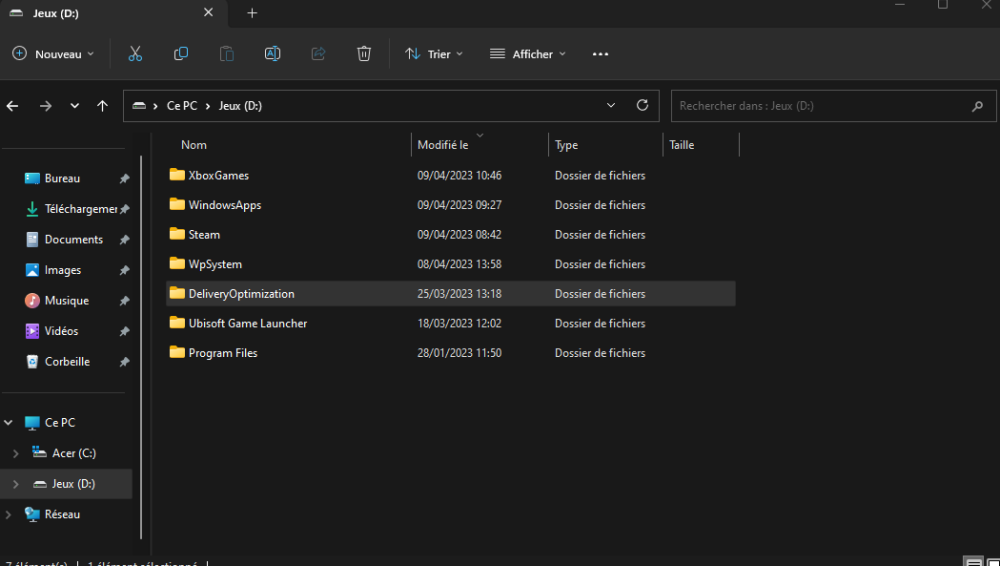Sort by the Nom column header
This screenshot has width=1000, height=566.
[x=194, y=145]
